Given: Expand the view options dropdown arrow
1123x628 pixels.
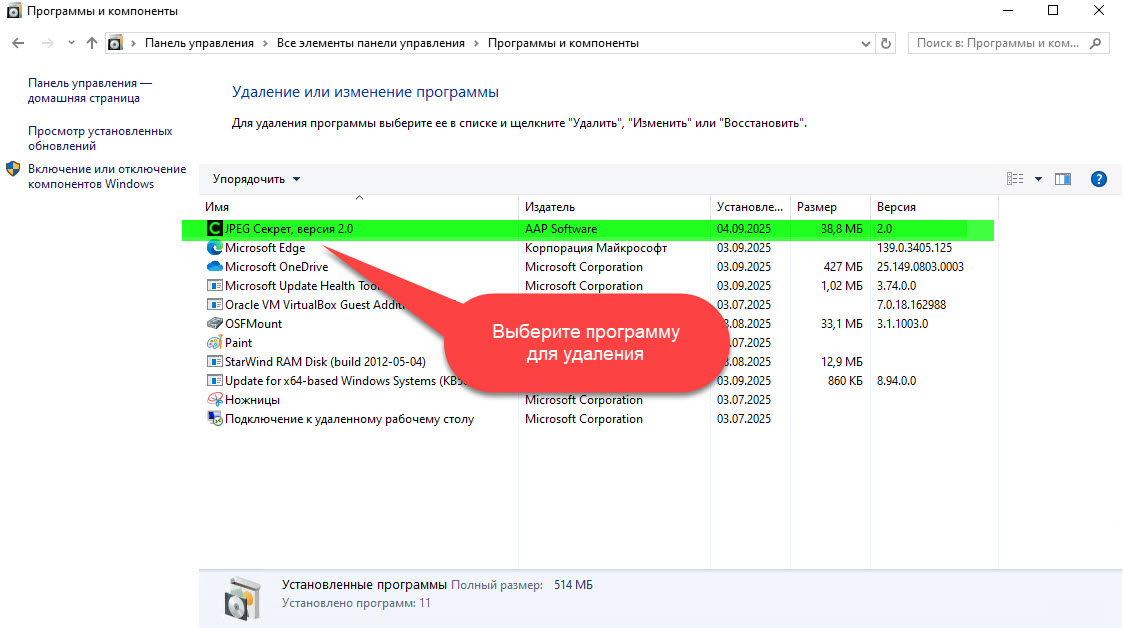Looking at the screenshot, I should [x=1038, y=179].
